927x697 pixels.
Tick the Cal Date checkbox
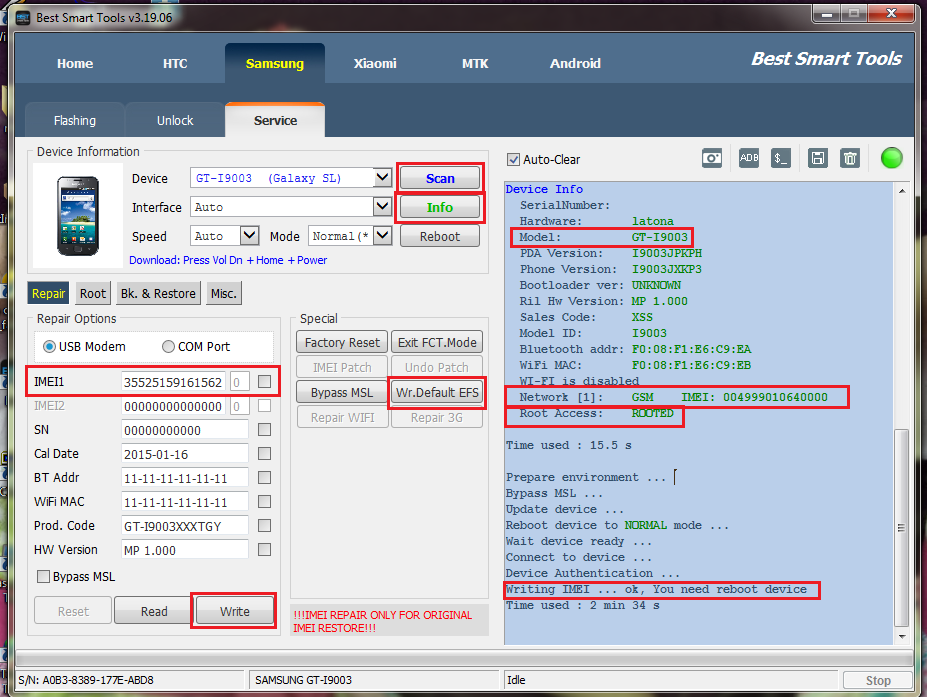coord(264,453)
